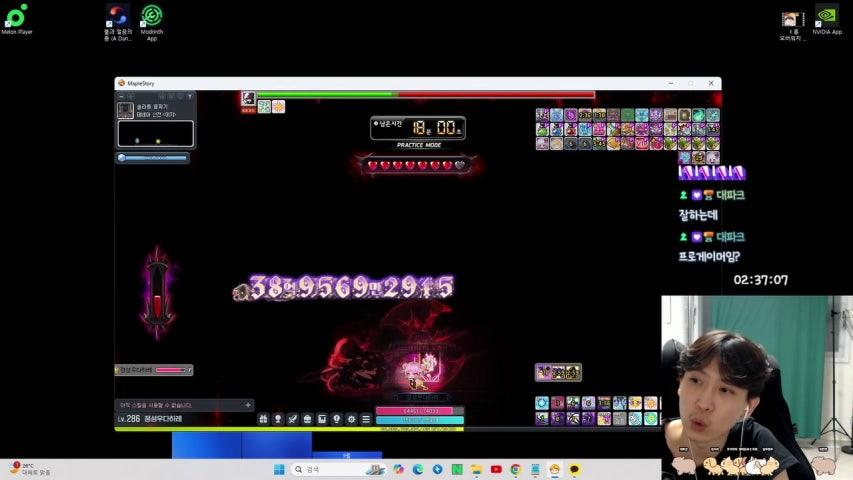Open the minimap dropdown arrow

point(190,96)
